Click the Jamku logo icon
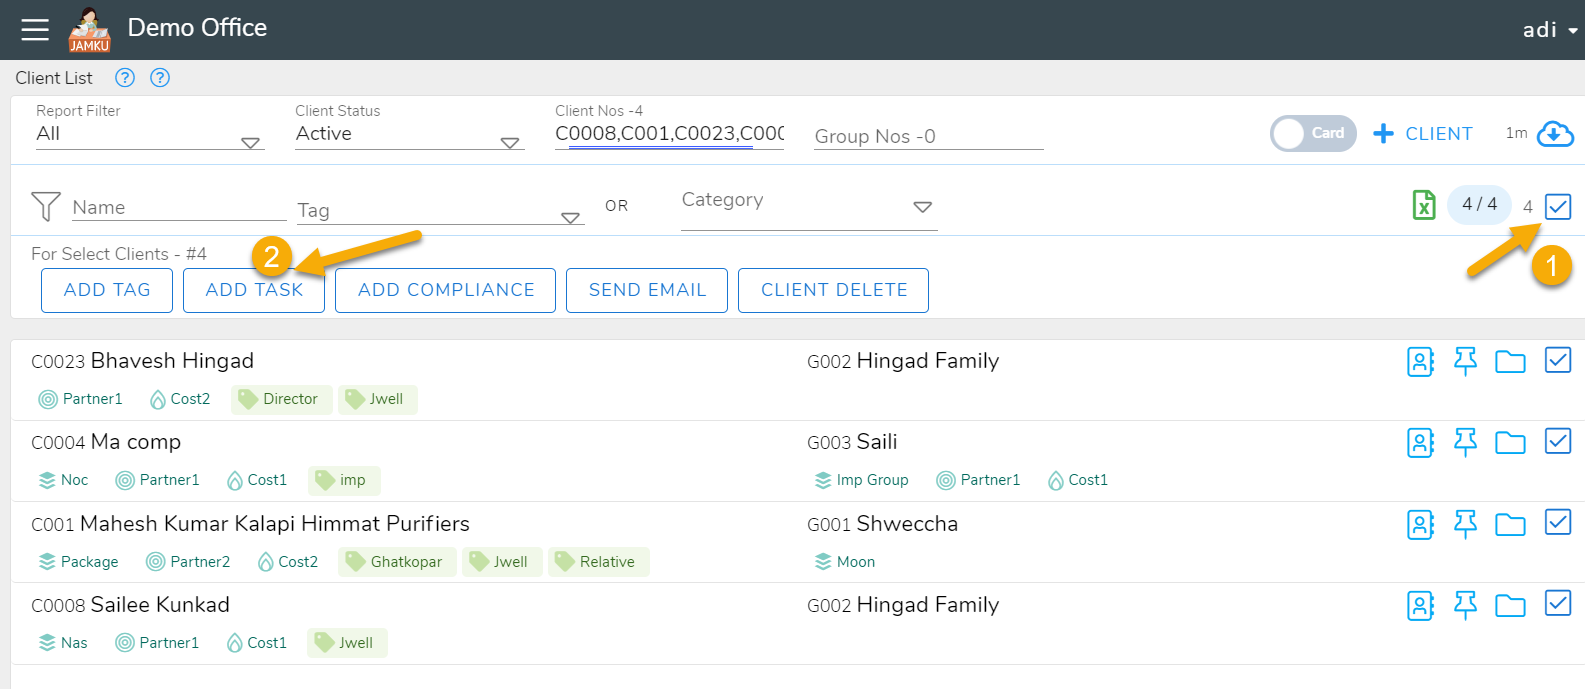 coord(89,30)
